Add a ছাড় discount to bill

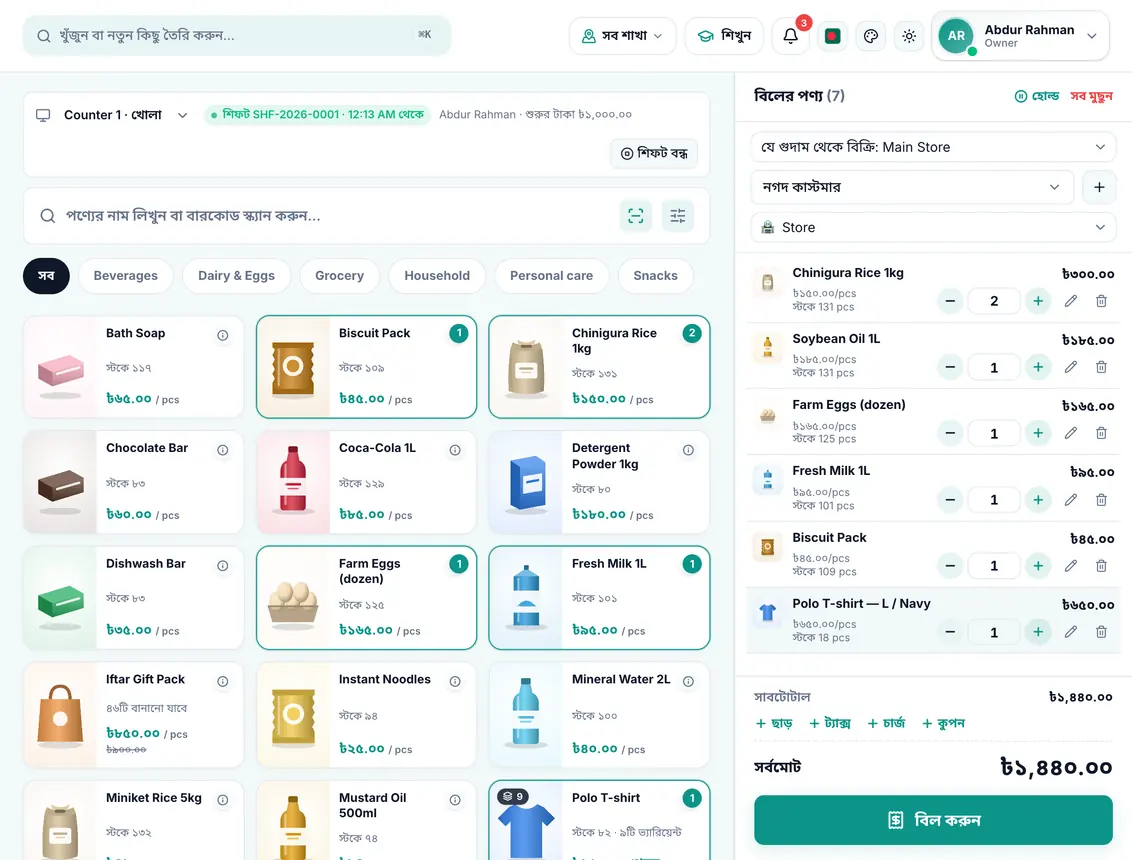point(774,723)
